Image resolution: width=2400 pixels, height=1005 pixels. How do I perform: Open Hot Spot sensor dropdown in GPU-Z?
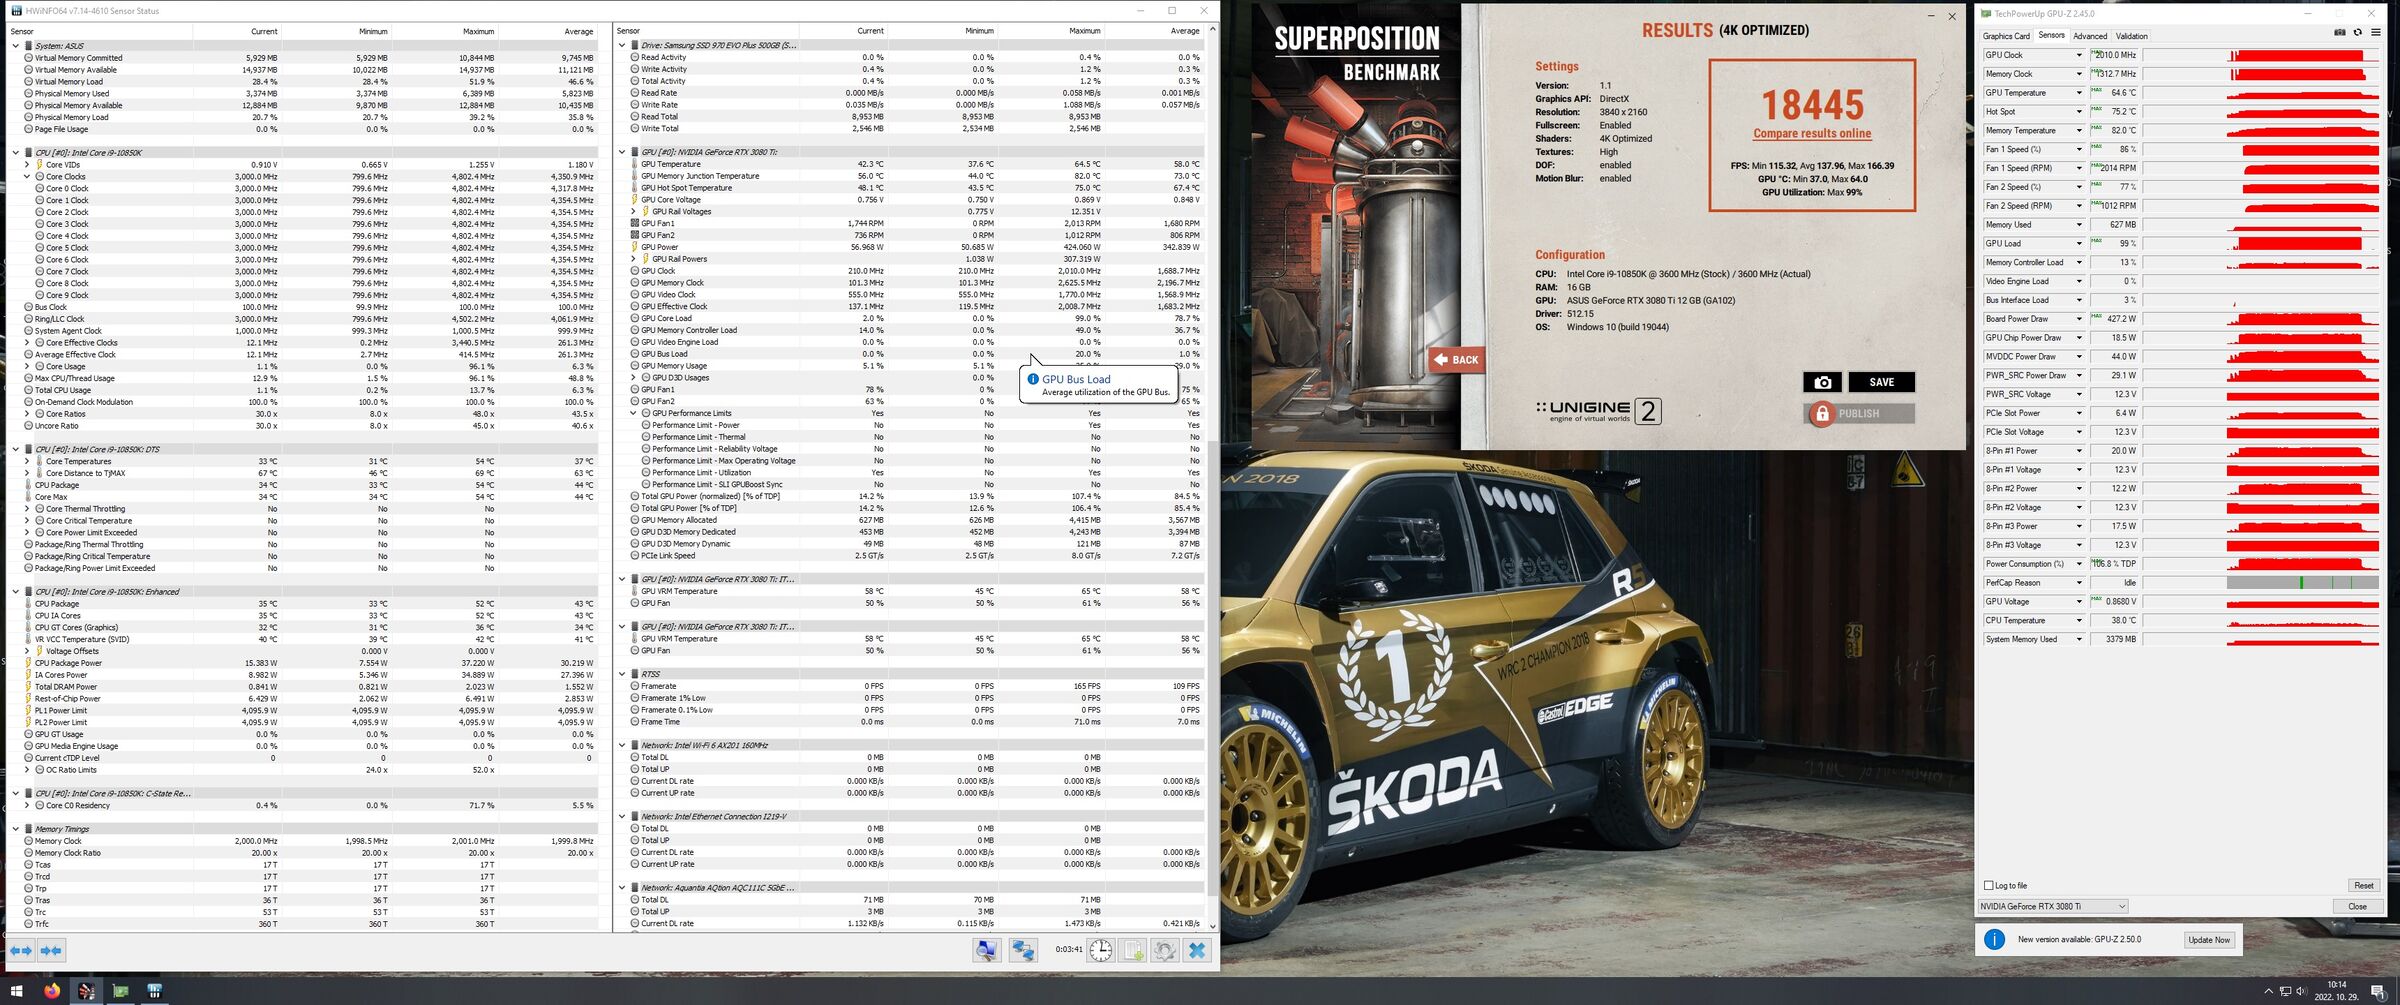click(x=2078, y=112)
